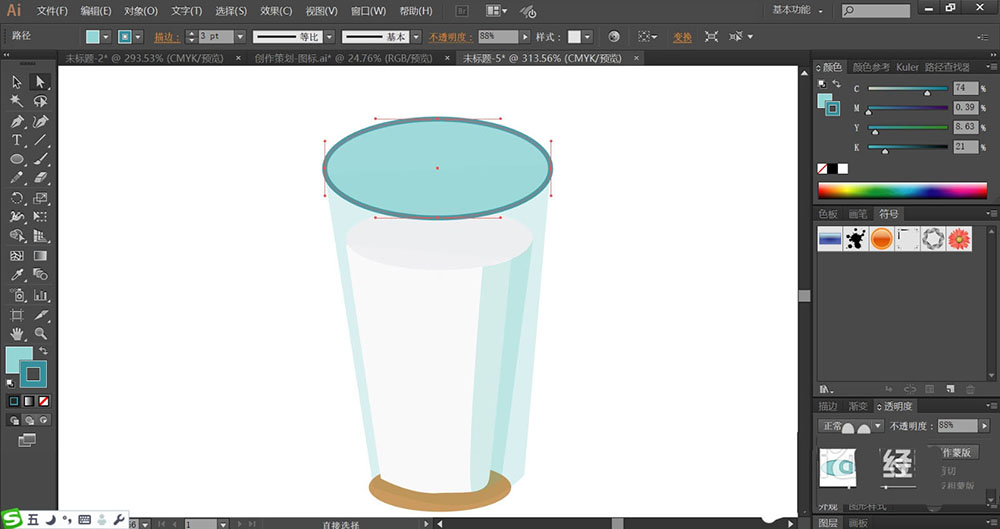Open the 效果(C) menu
1000x529 pixels.
(x=276, y=11)
